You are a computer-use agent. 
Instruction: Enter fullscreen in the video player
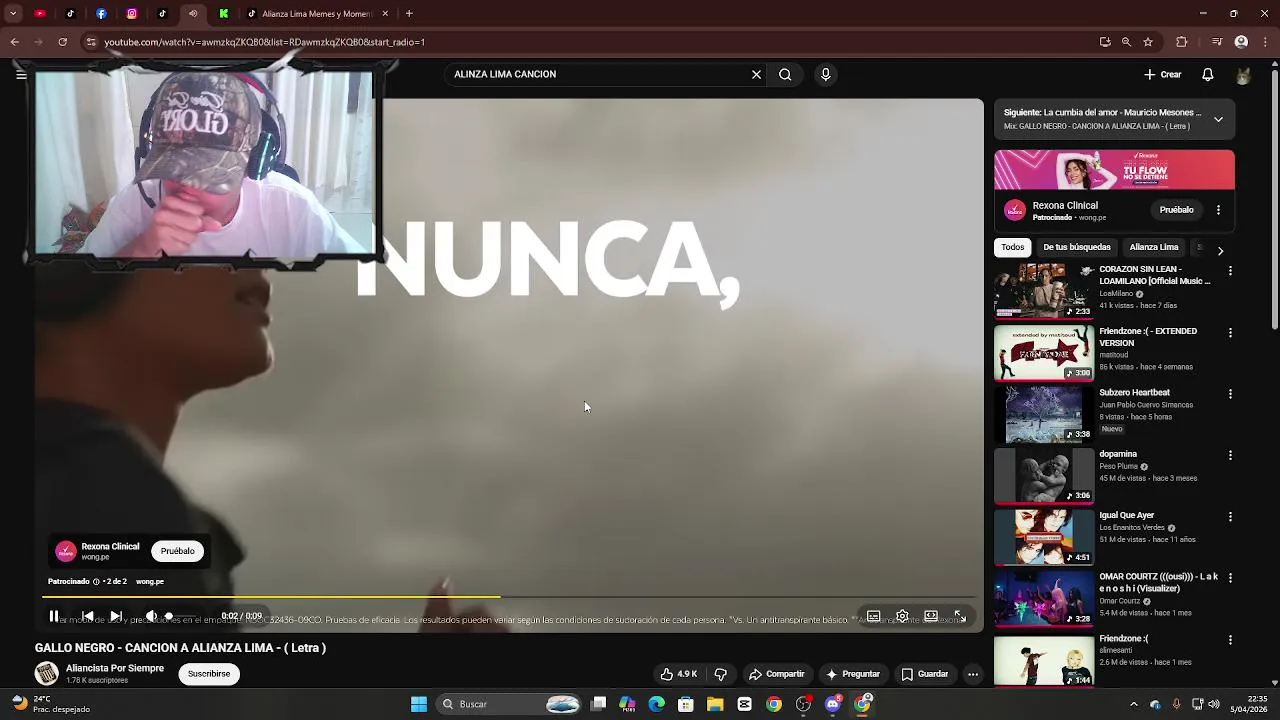click(x=959, y=616)
